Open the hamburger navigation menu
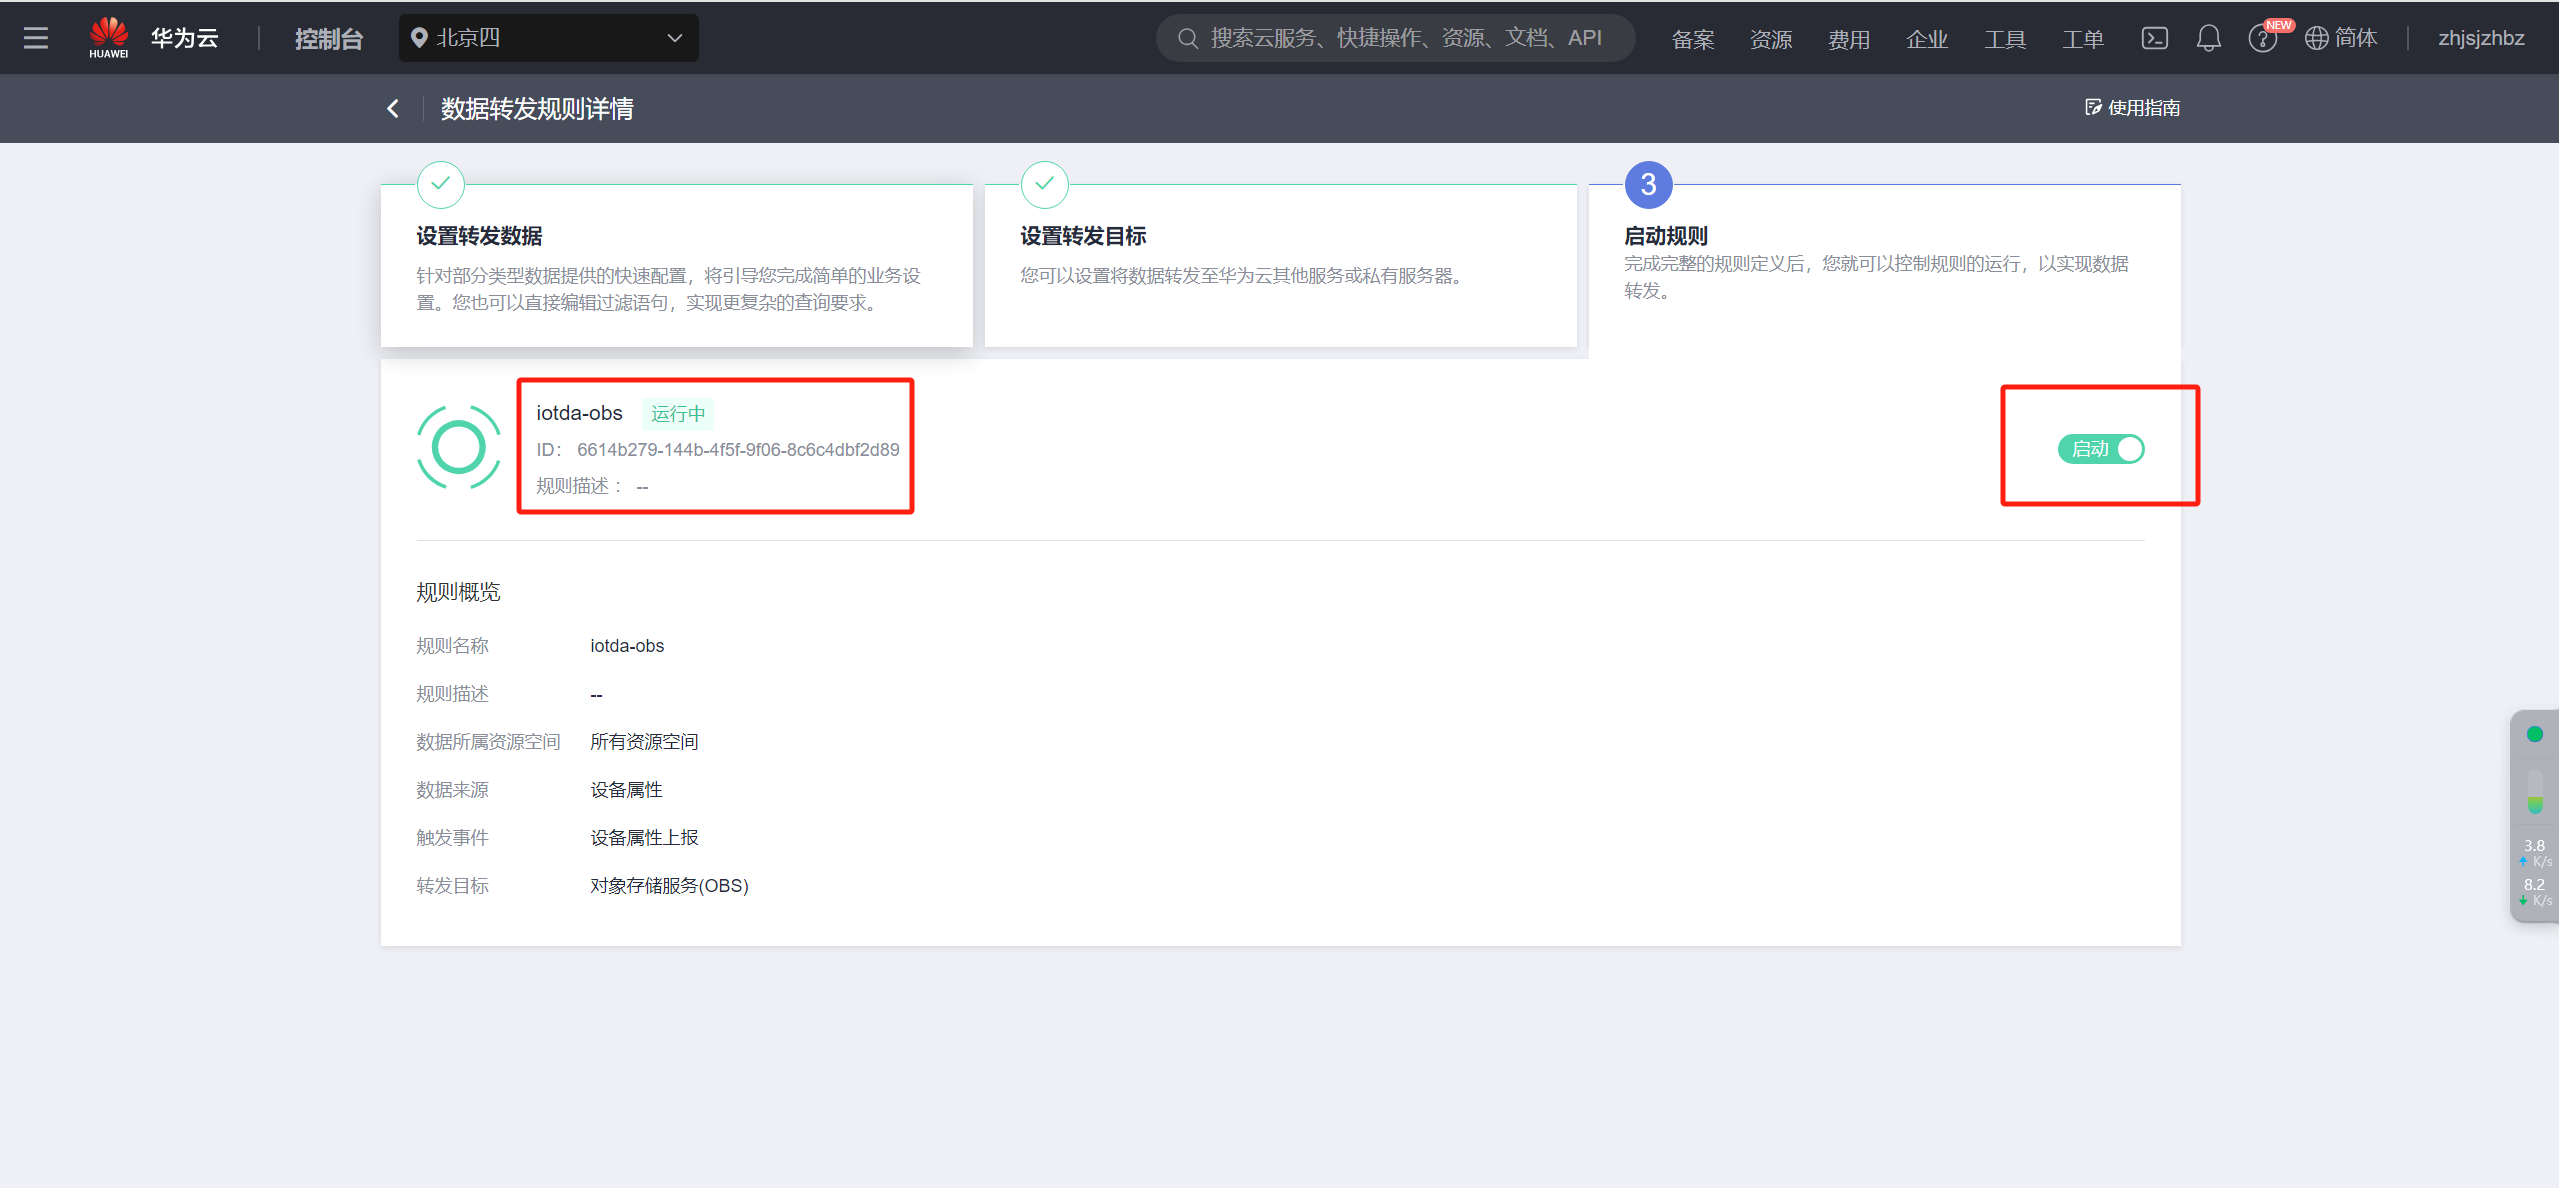2559x1188 pixels. tap(36, 38)
